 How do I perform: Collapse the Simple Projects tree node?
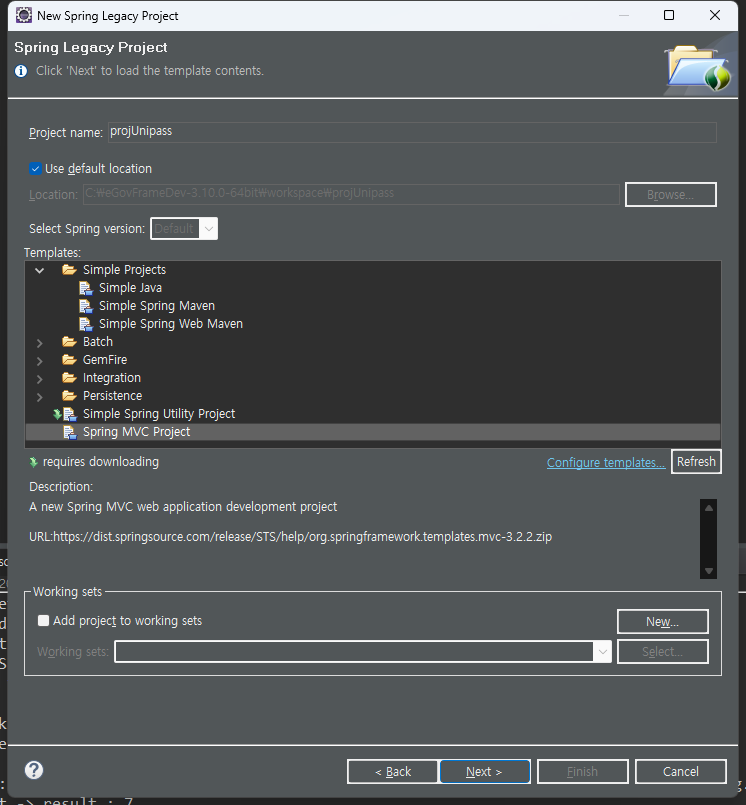click(x=40, y=270)
